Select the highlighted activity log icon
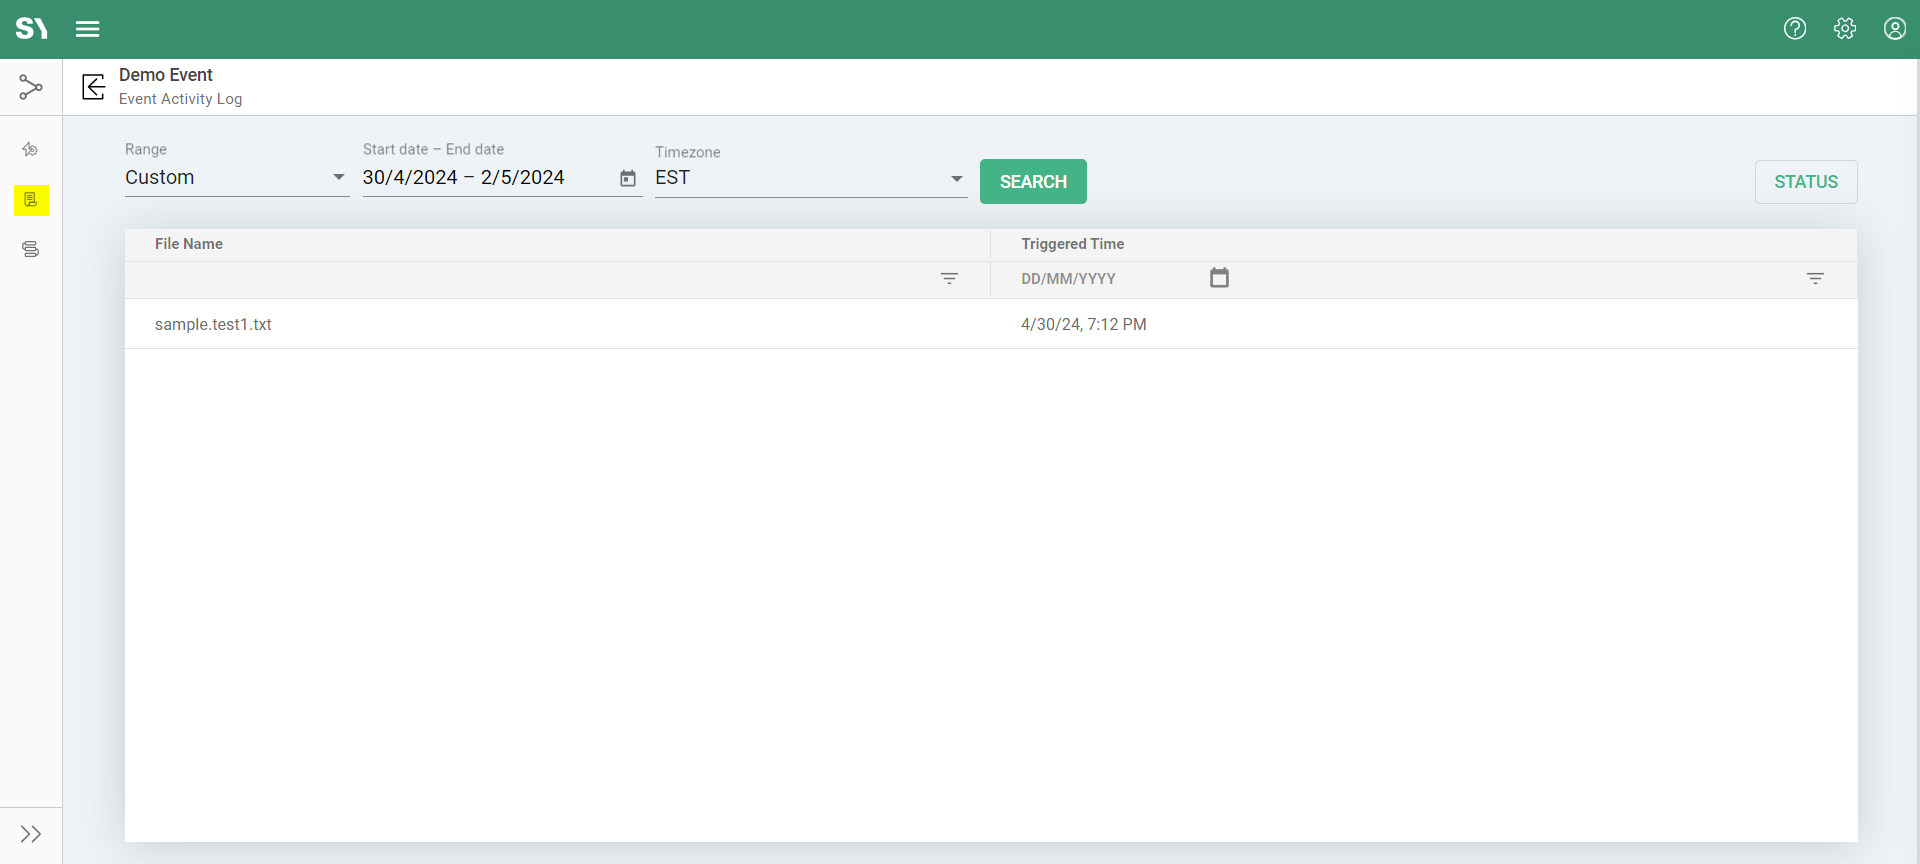The image size is (1920, 864). pos(31,200)
